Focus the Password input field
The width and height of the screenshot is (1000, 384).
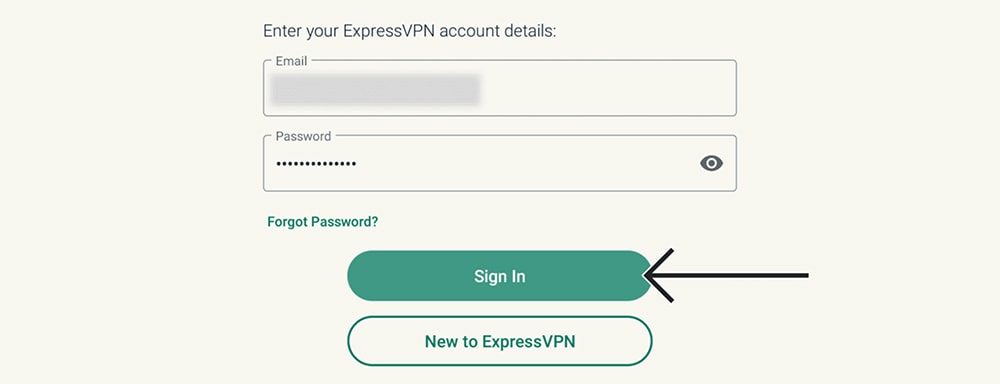pos(499,163)
